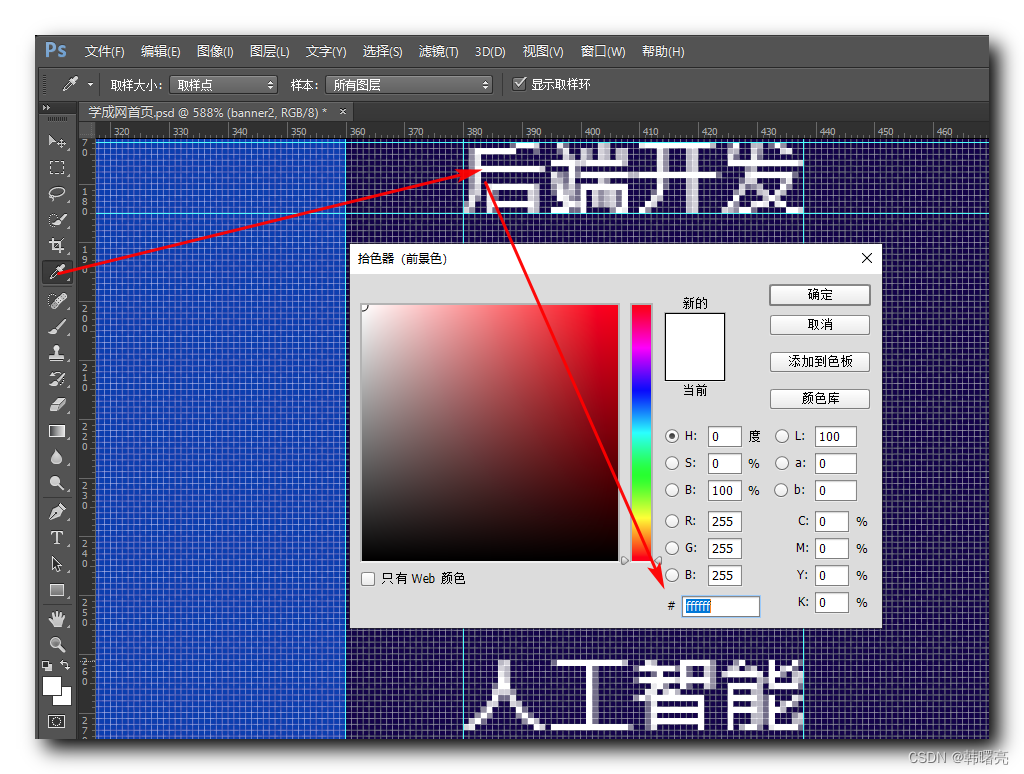Select the R red radio button
The image size is (1024, 774).
click(672, 521)
